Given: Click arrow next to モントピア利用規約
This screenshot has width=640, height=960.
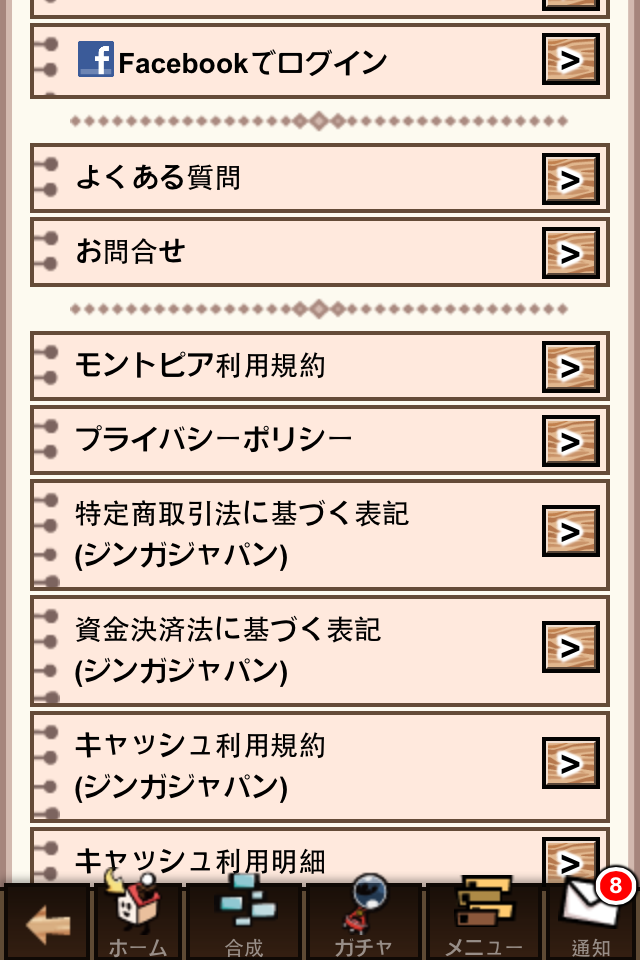Looking at the screenshot, I should [570, 367].
